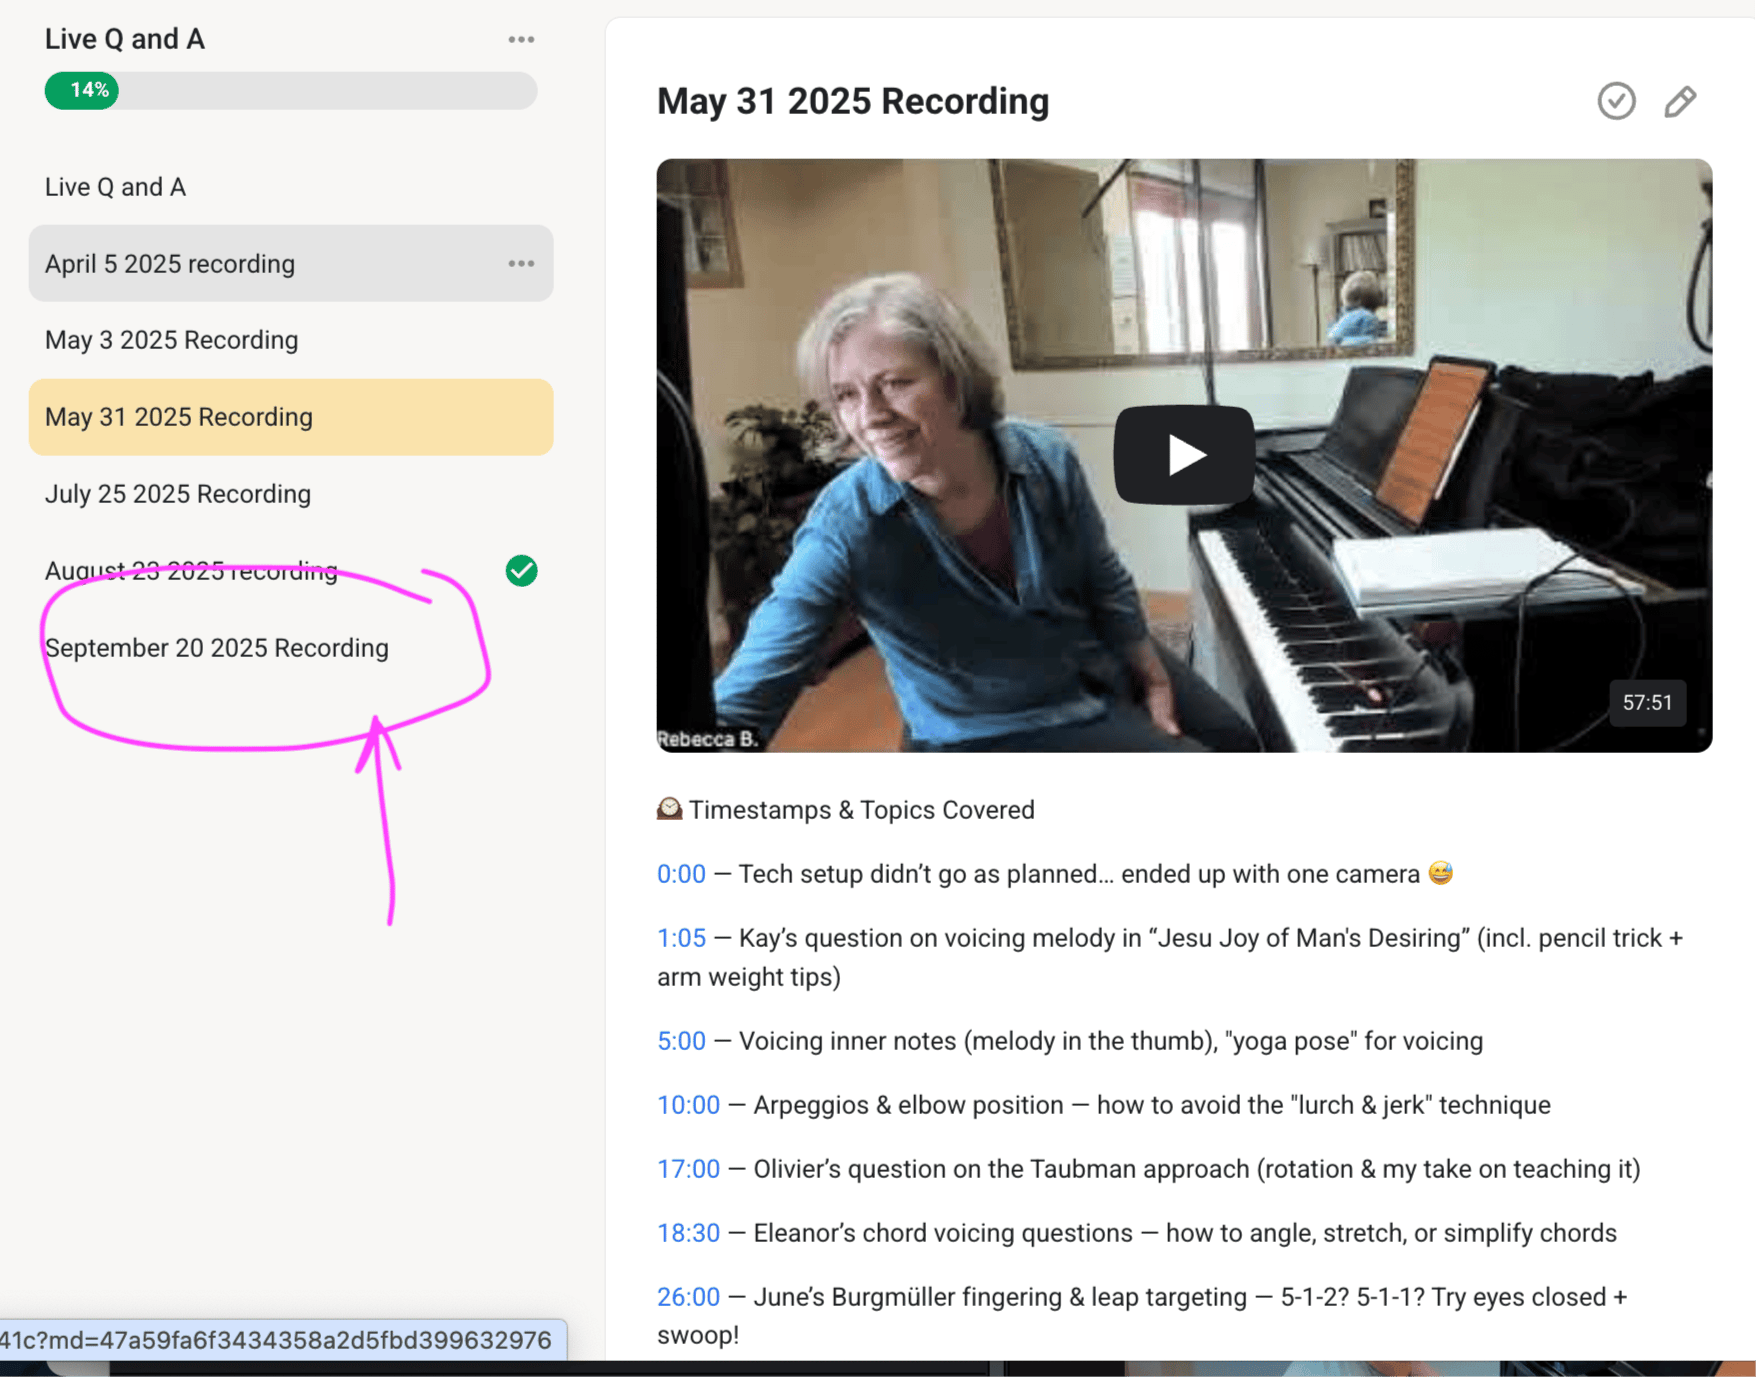Open the Live Q and A three-dot menu
The image size is (1756, 1377).
521,39
